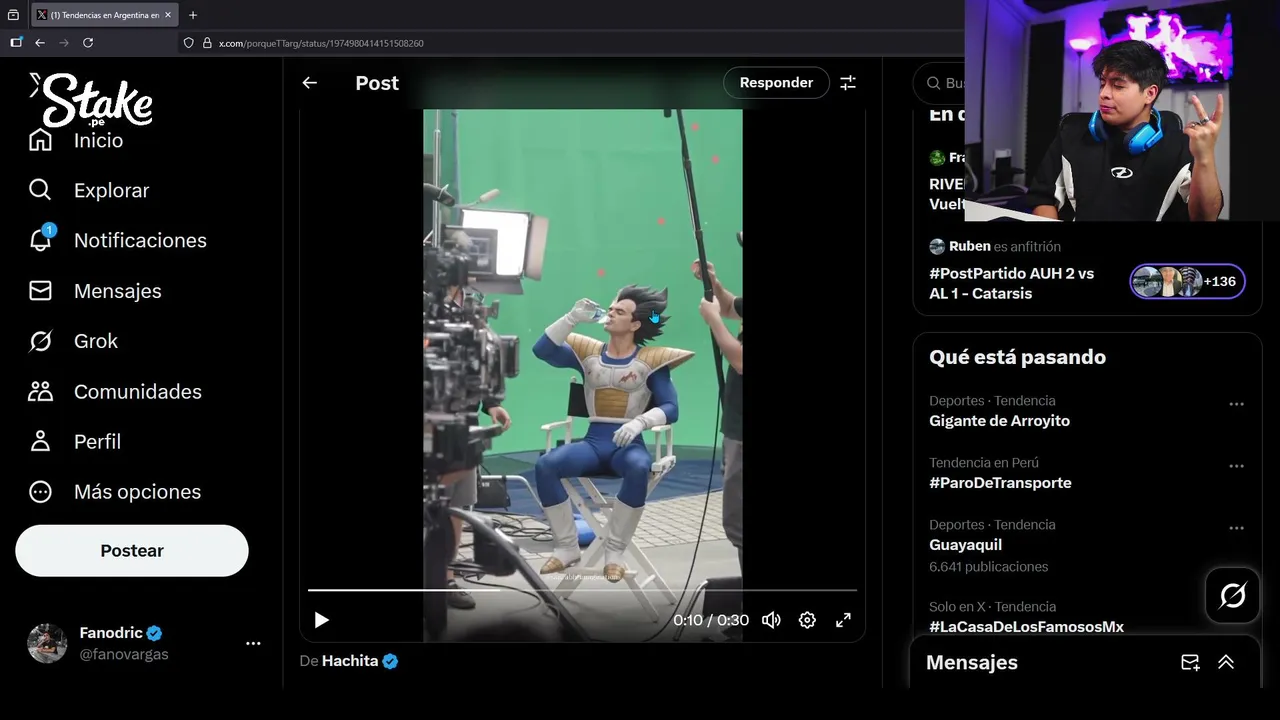
Task: Mute the video volume icon
Action: (x=771, y=620)
